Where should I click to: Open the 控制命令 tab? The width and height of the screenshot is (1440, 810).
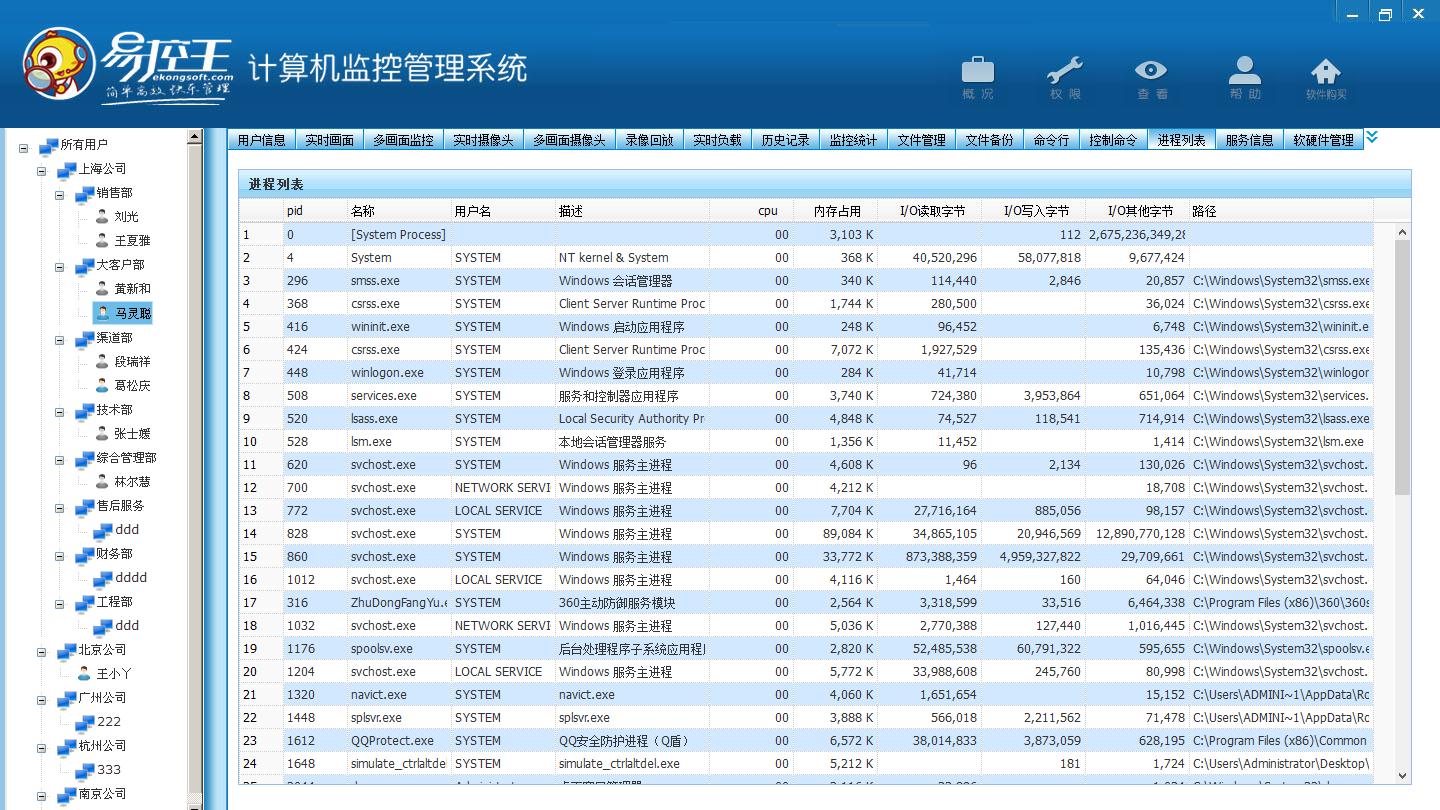(x=1113, y=140)
